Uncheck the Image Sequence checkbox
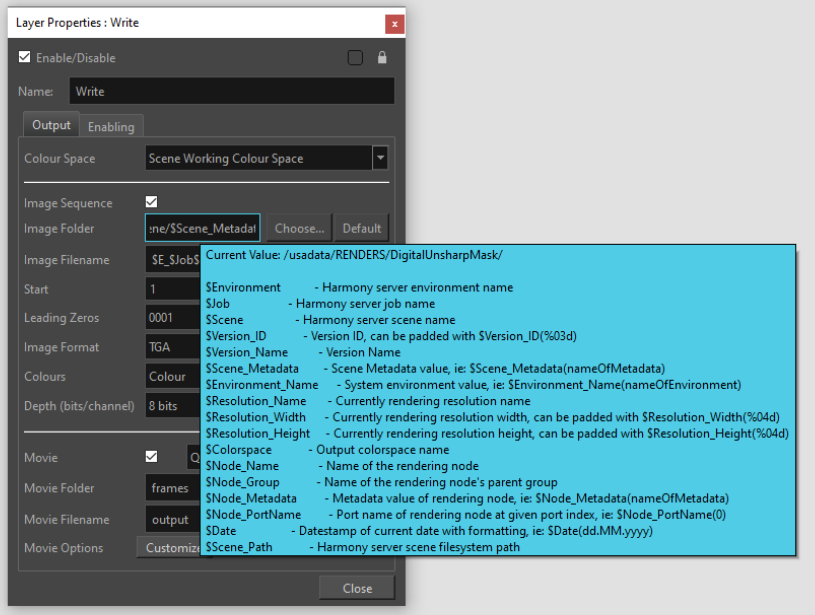 point(151,202)
